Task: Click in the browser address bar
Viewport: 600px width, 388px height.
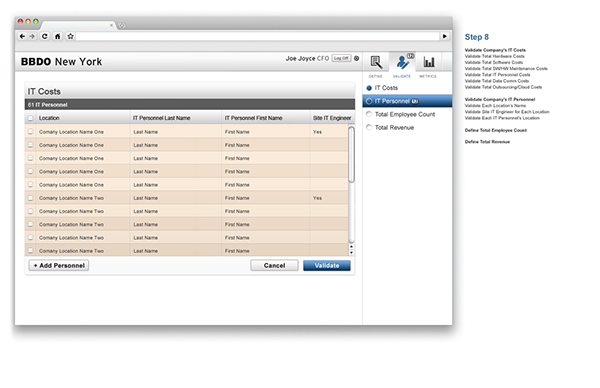Action: click(x=258, y=36)
